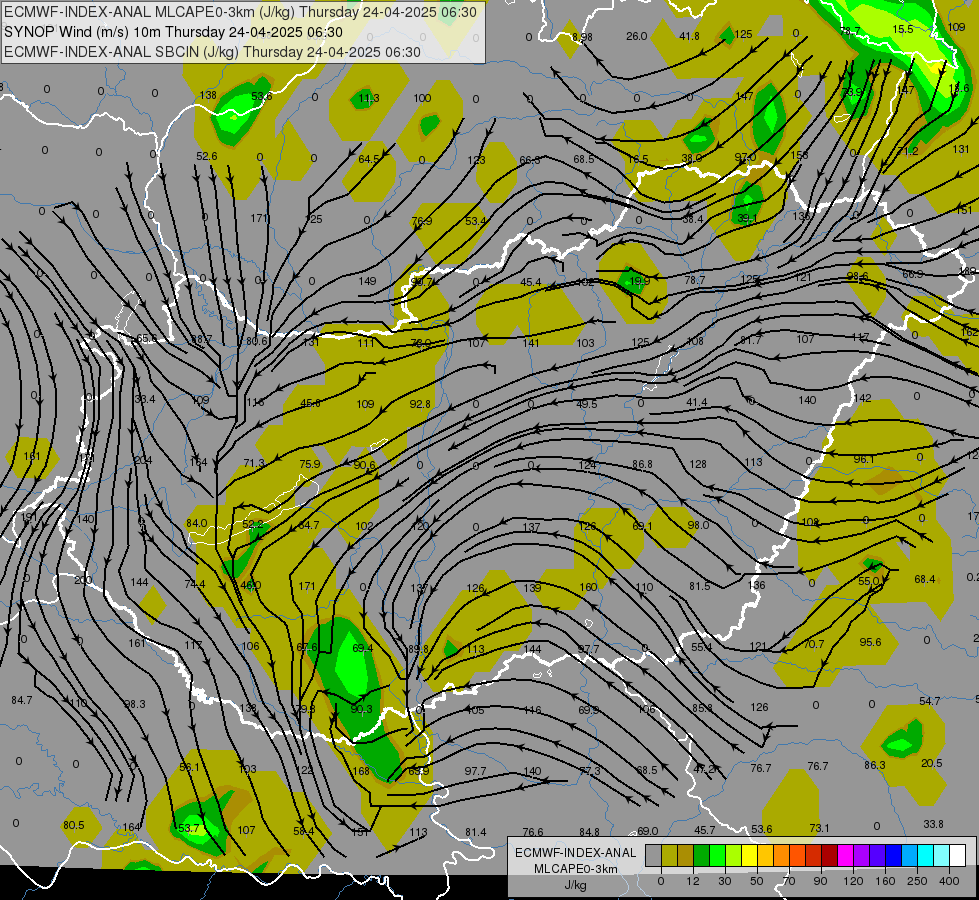Click the map value 45.7
This screenshot has height=900, width=979.
pyautogui.click(x=705, y=830)
